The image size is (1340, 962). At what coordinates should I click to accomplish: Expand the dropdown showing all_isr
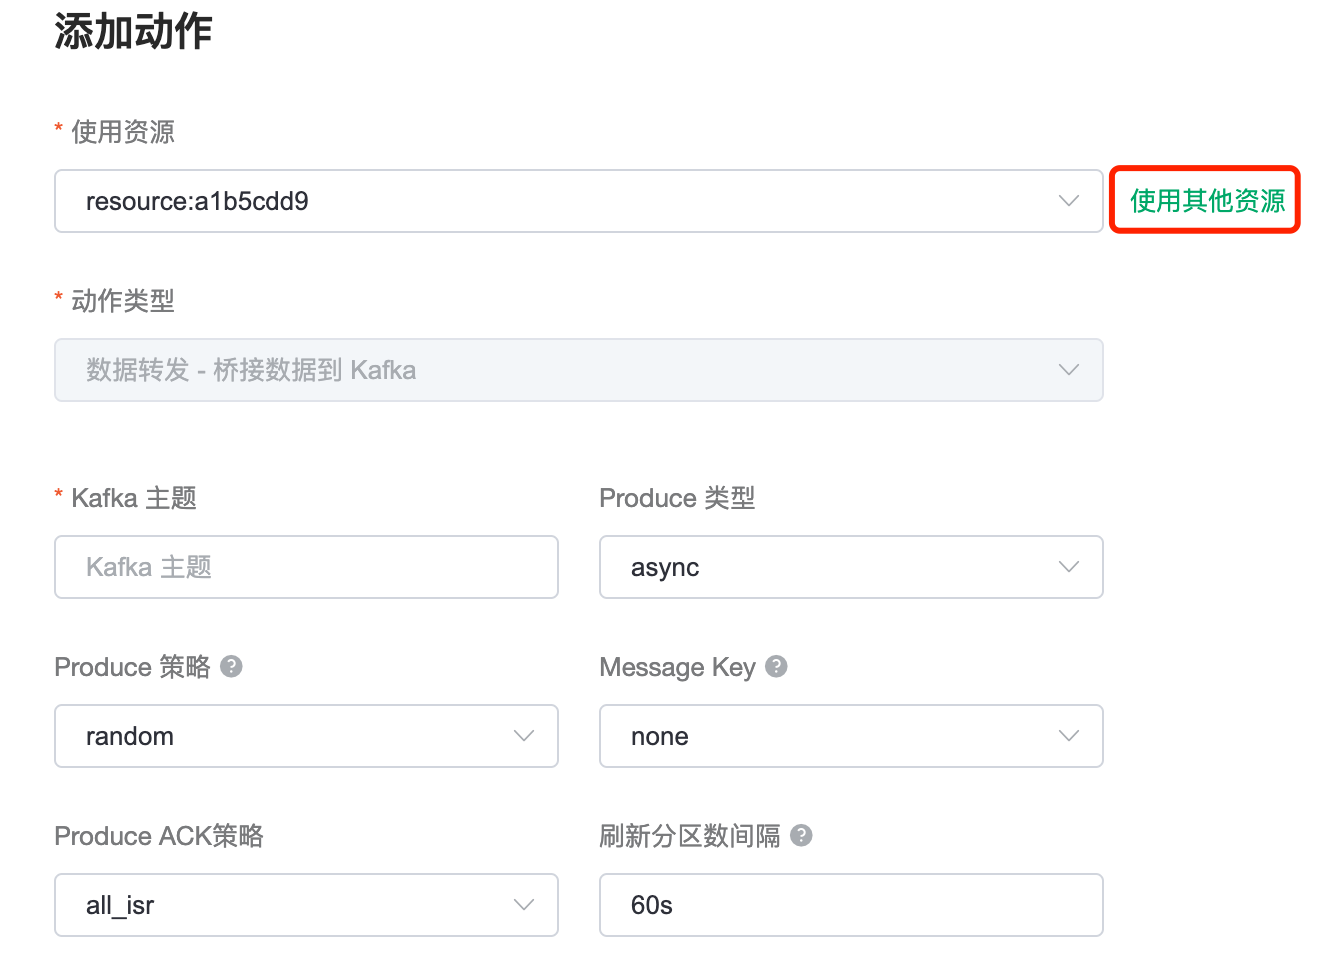(x=290, y=905)
